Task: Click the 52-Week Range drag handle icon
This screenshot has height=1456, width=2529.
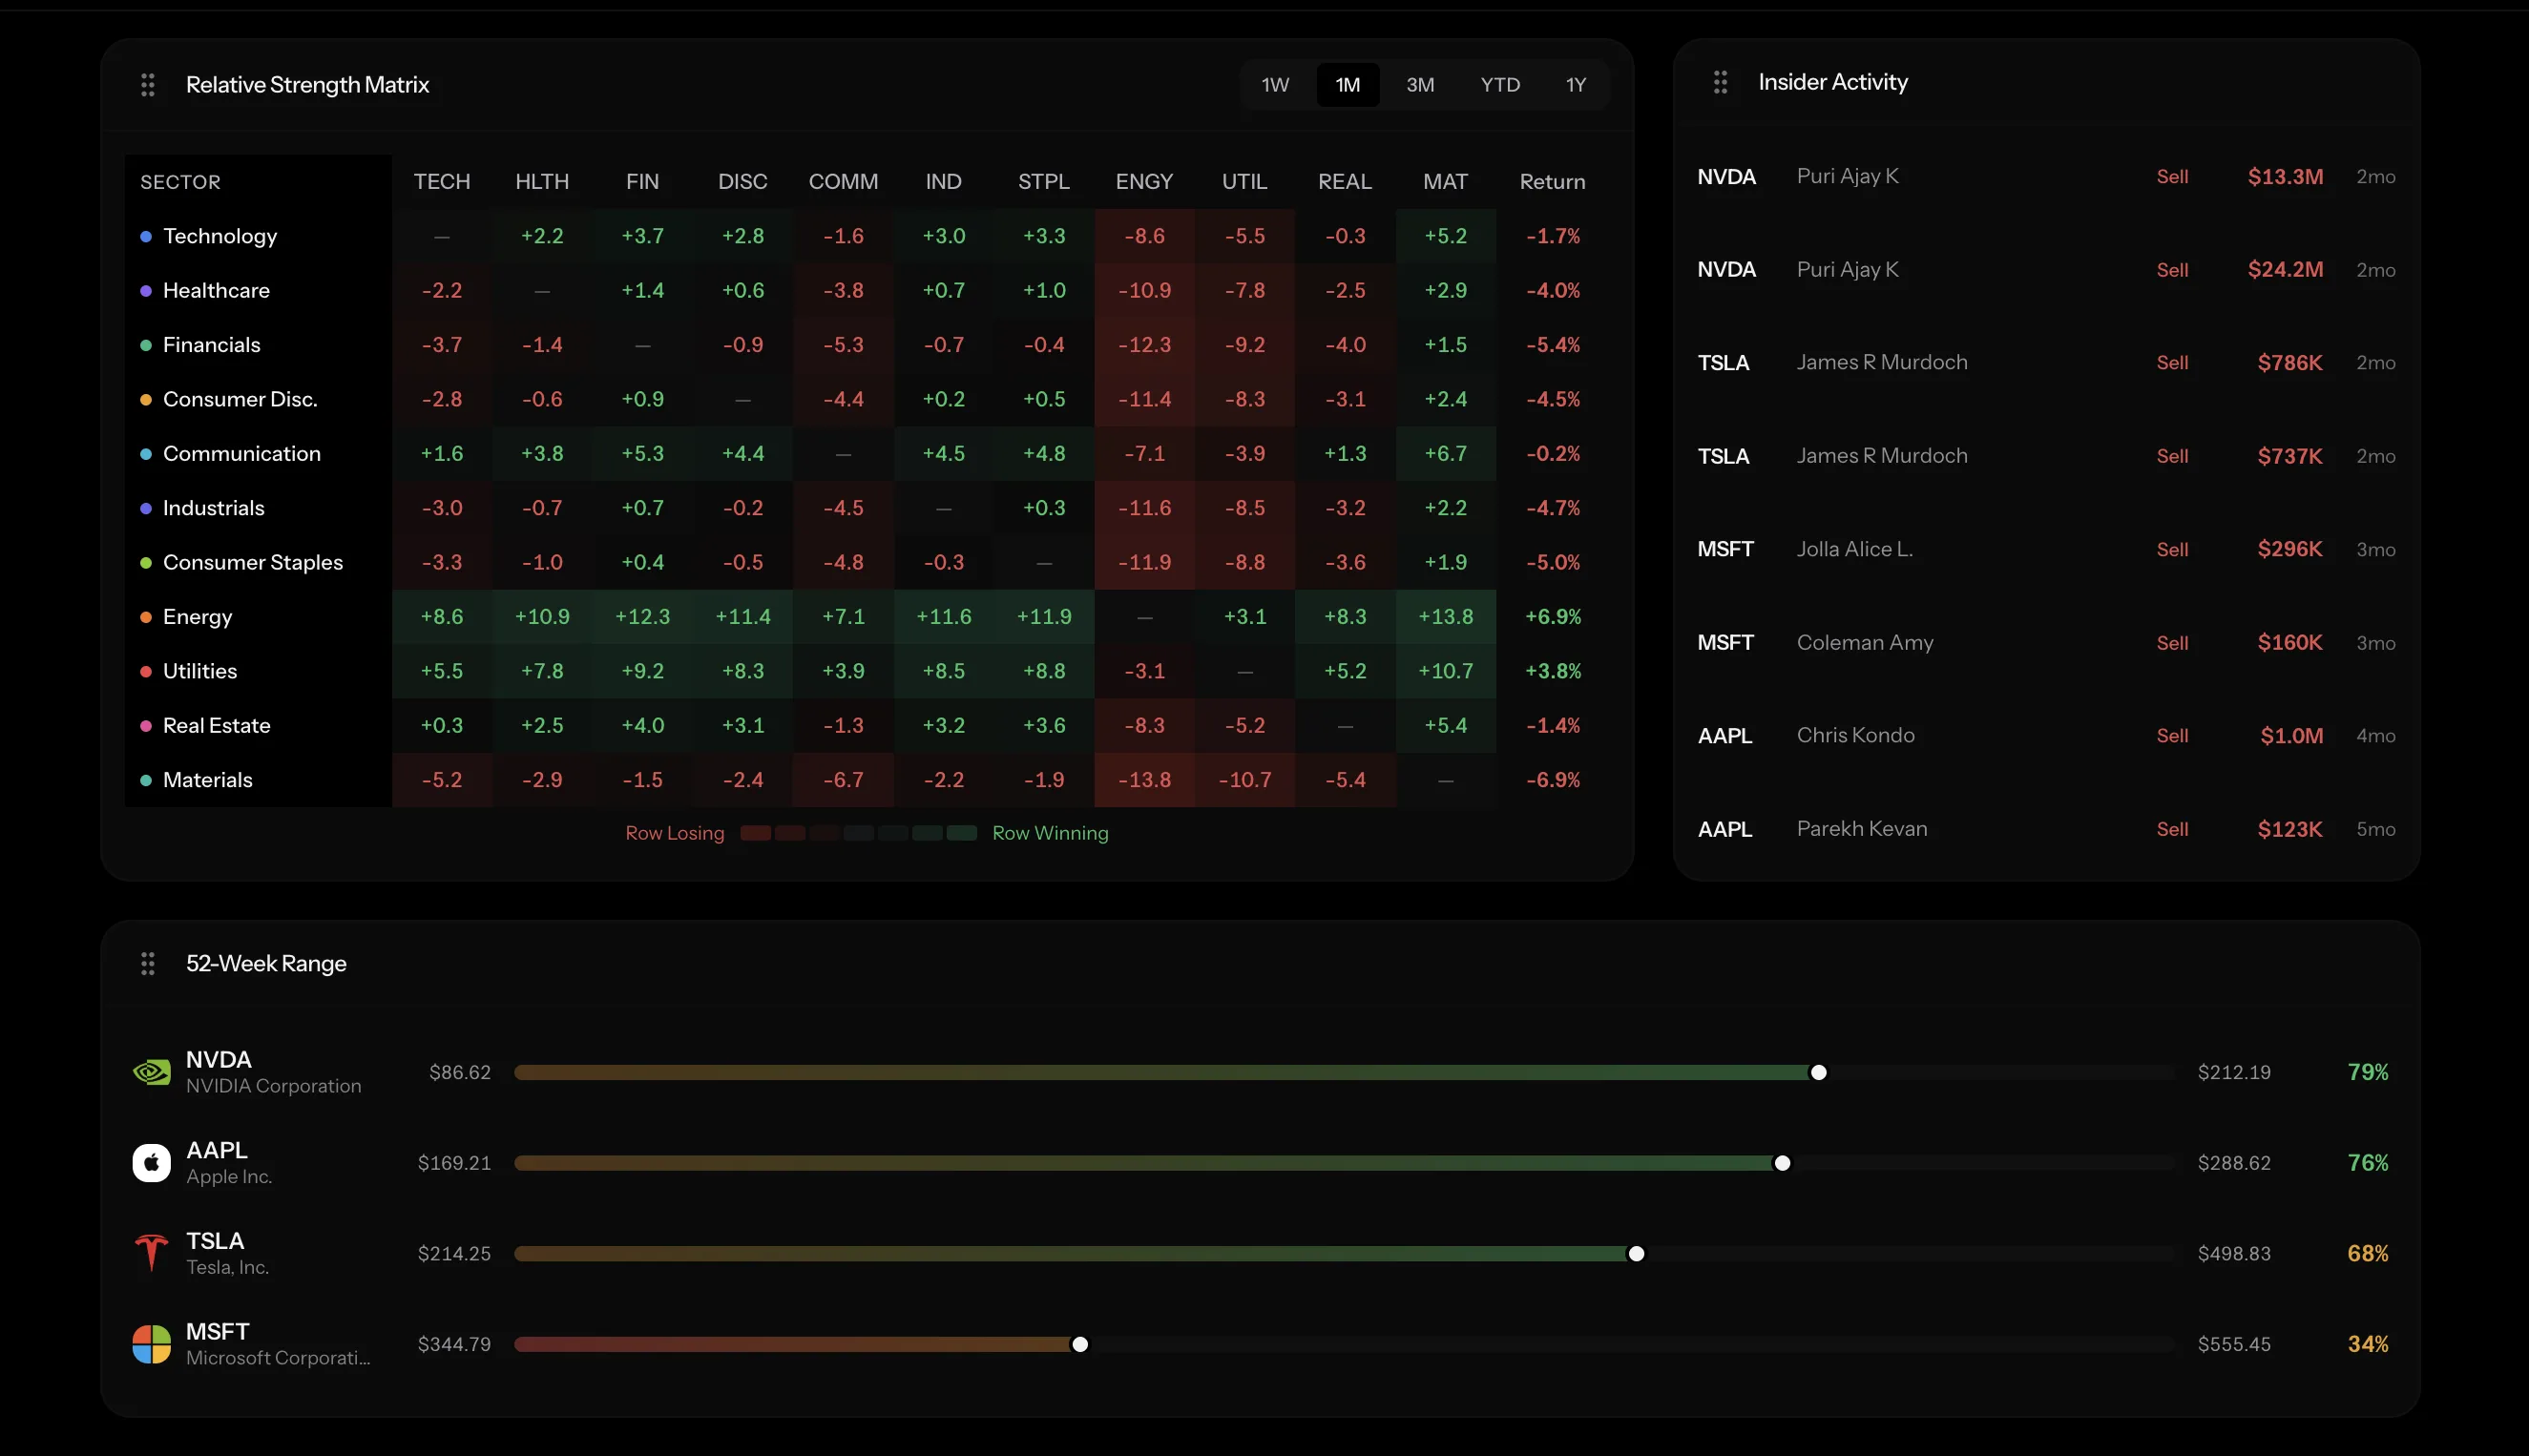Action: [148, 963]
